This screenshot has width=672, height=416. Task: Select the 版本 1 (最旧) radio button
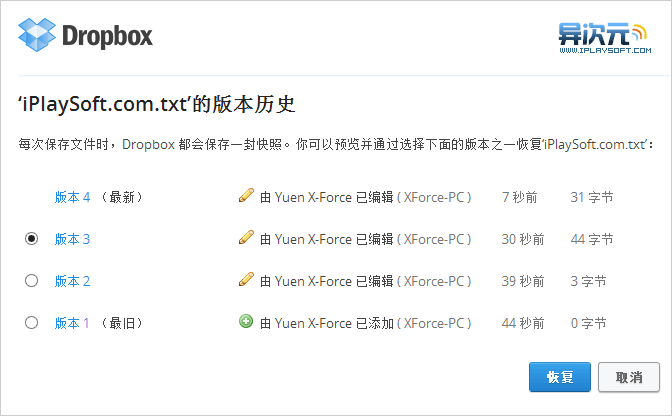point(31,323)
